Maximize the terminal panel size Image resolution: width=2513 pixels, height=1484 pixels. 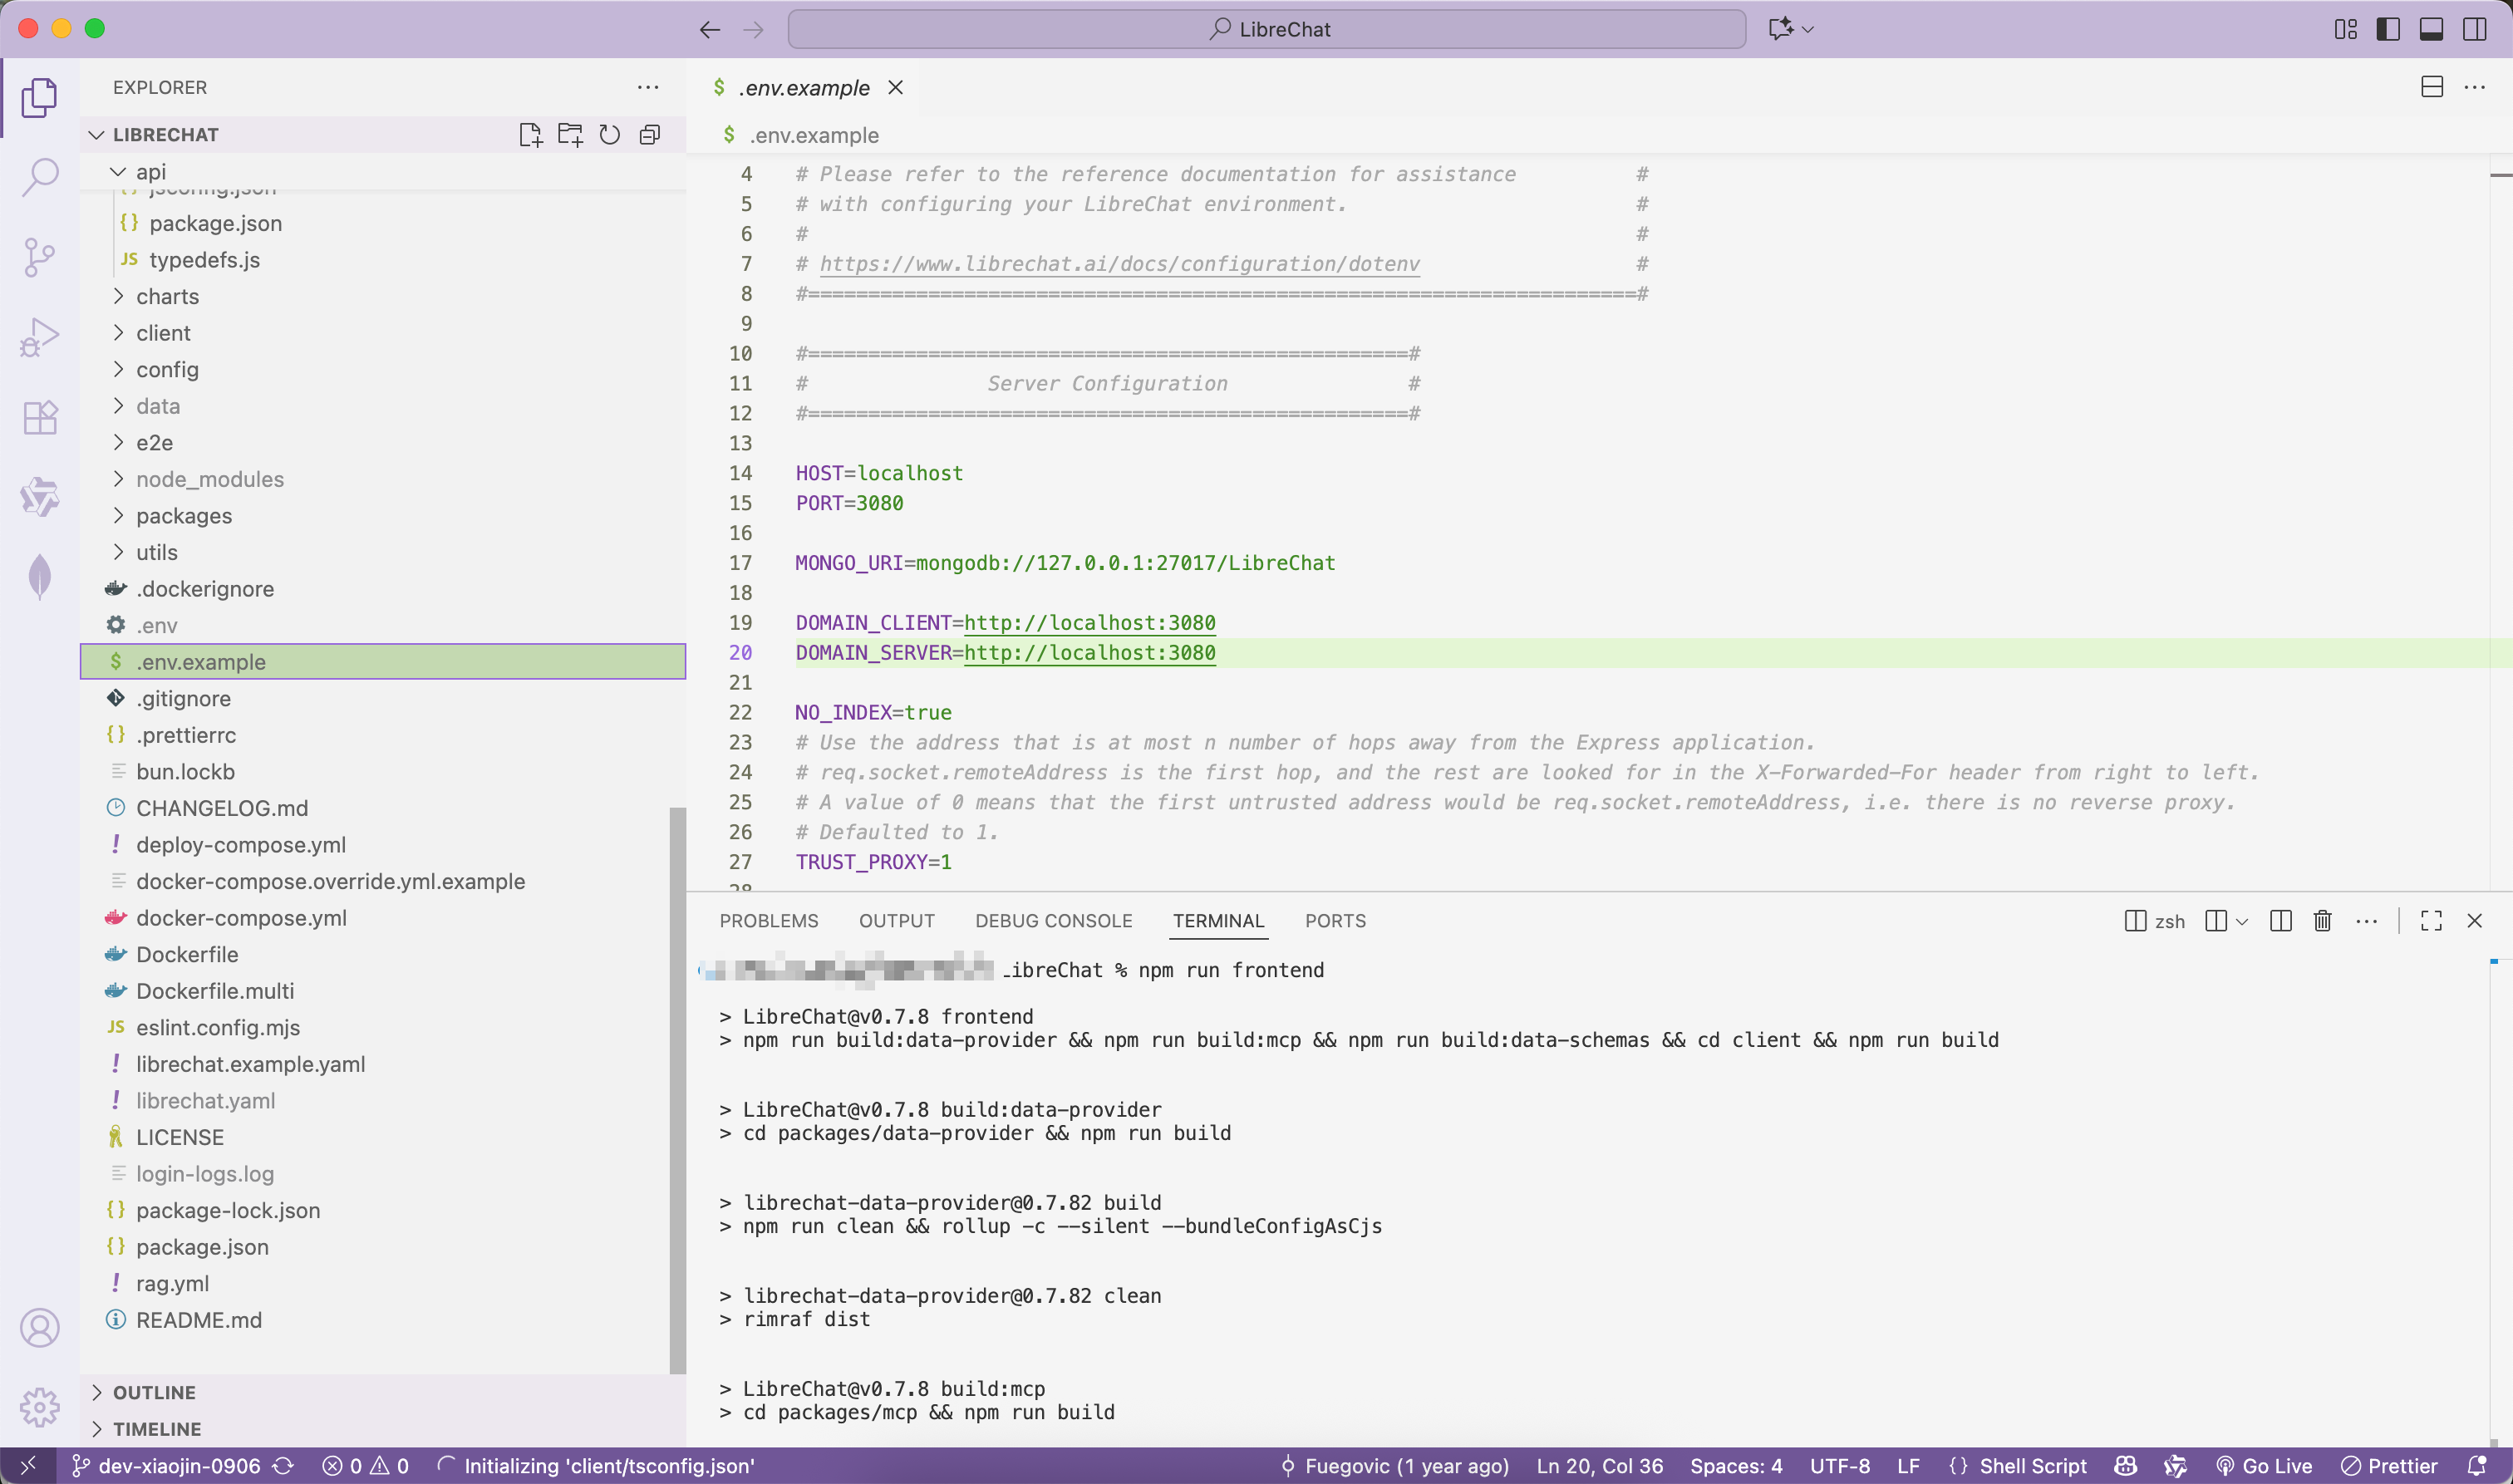click(2431, 921)
